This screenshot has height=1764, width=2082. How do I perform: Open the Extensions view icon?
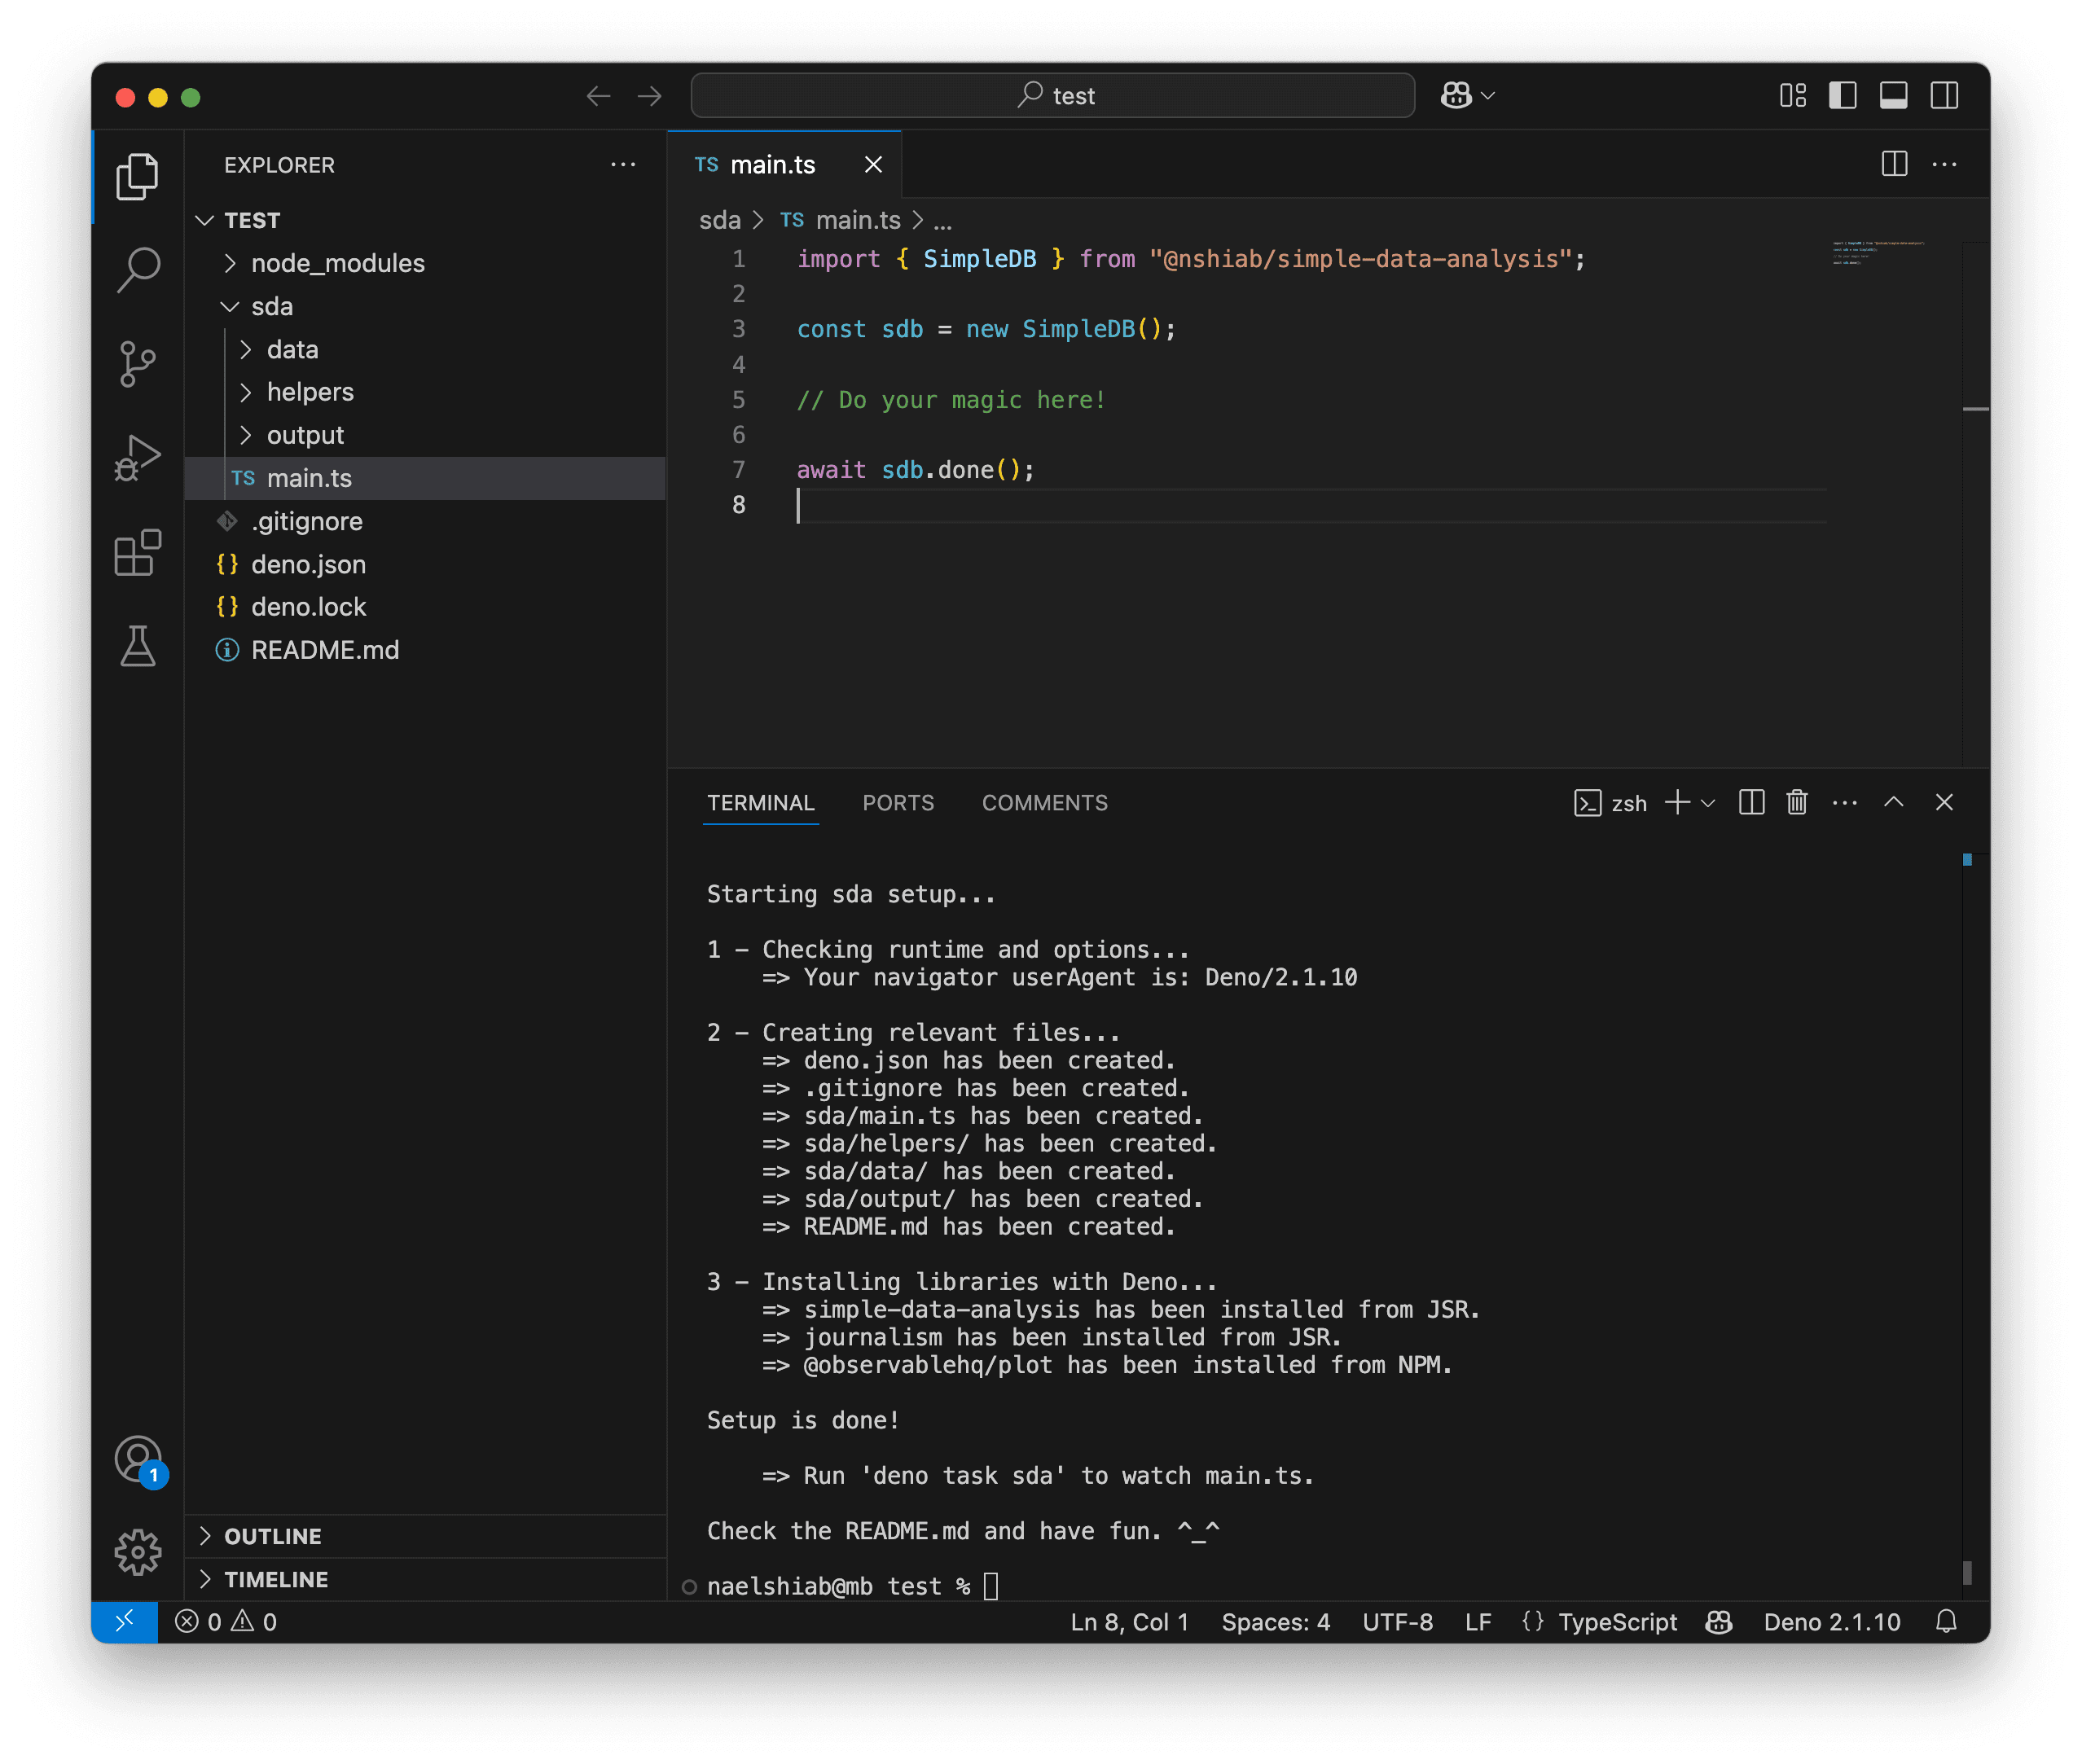(137, 552)
